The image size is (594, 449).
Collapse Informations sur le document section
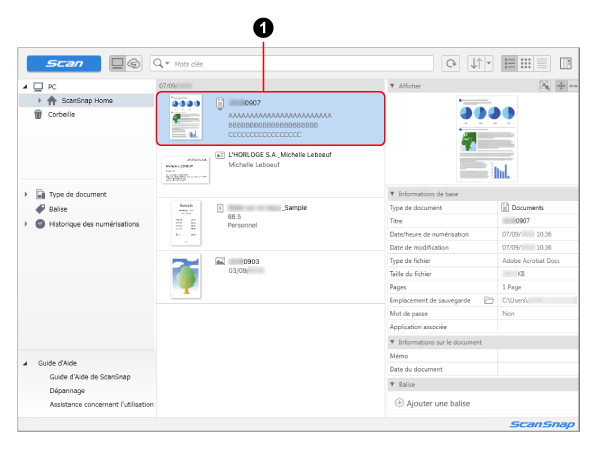click(x=392, y=342)
